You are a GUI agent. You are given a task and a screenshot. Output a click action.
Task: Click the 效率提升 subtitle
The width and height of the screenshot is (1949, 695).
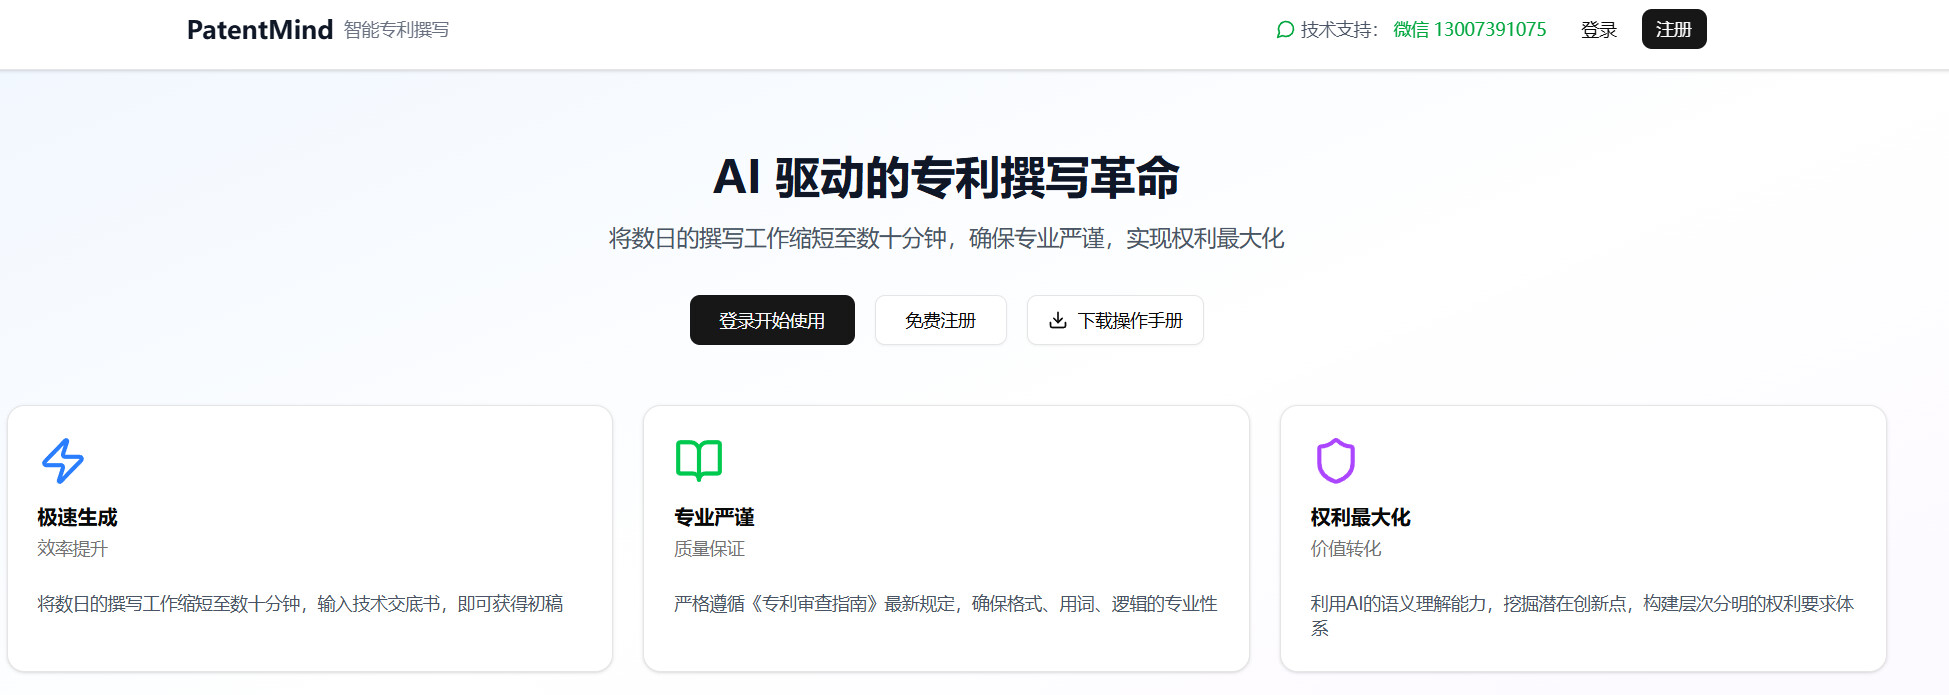72,549
